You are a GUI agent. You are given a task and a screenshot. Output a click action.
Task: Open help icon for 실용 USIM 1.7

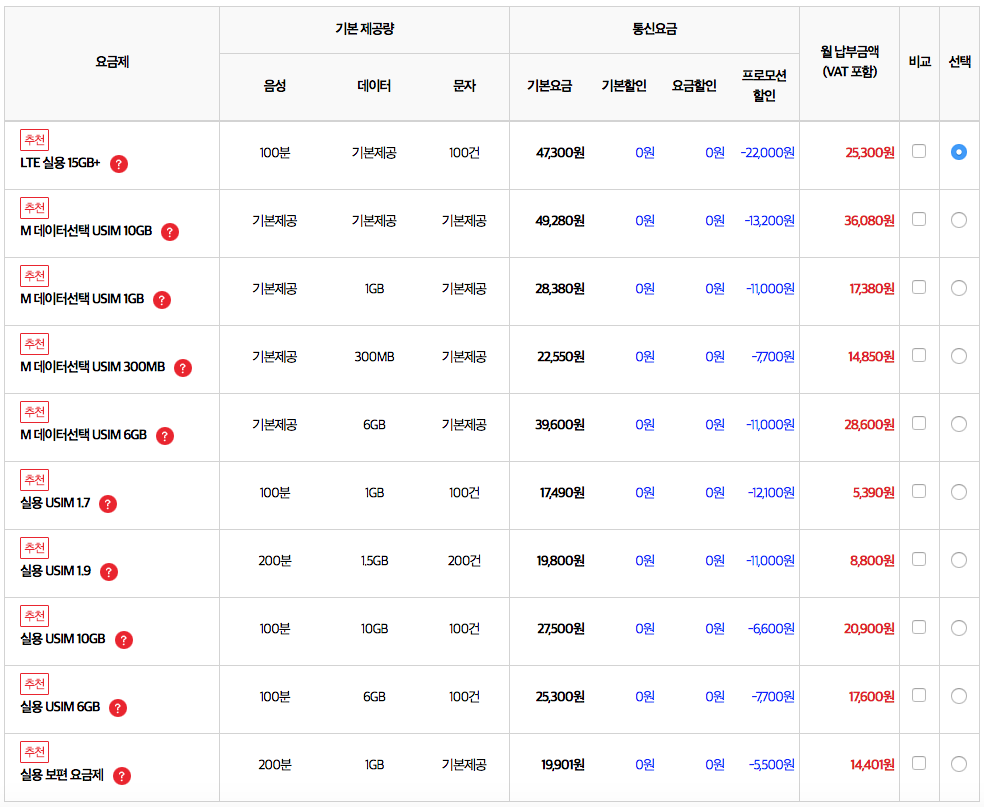[x=108, y=504]
